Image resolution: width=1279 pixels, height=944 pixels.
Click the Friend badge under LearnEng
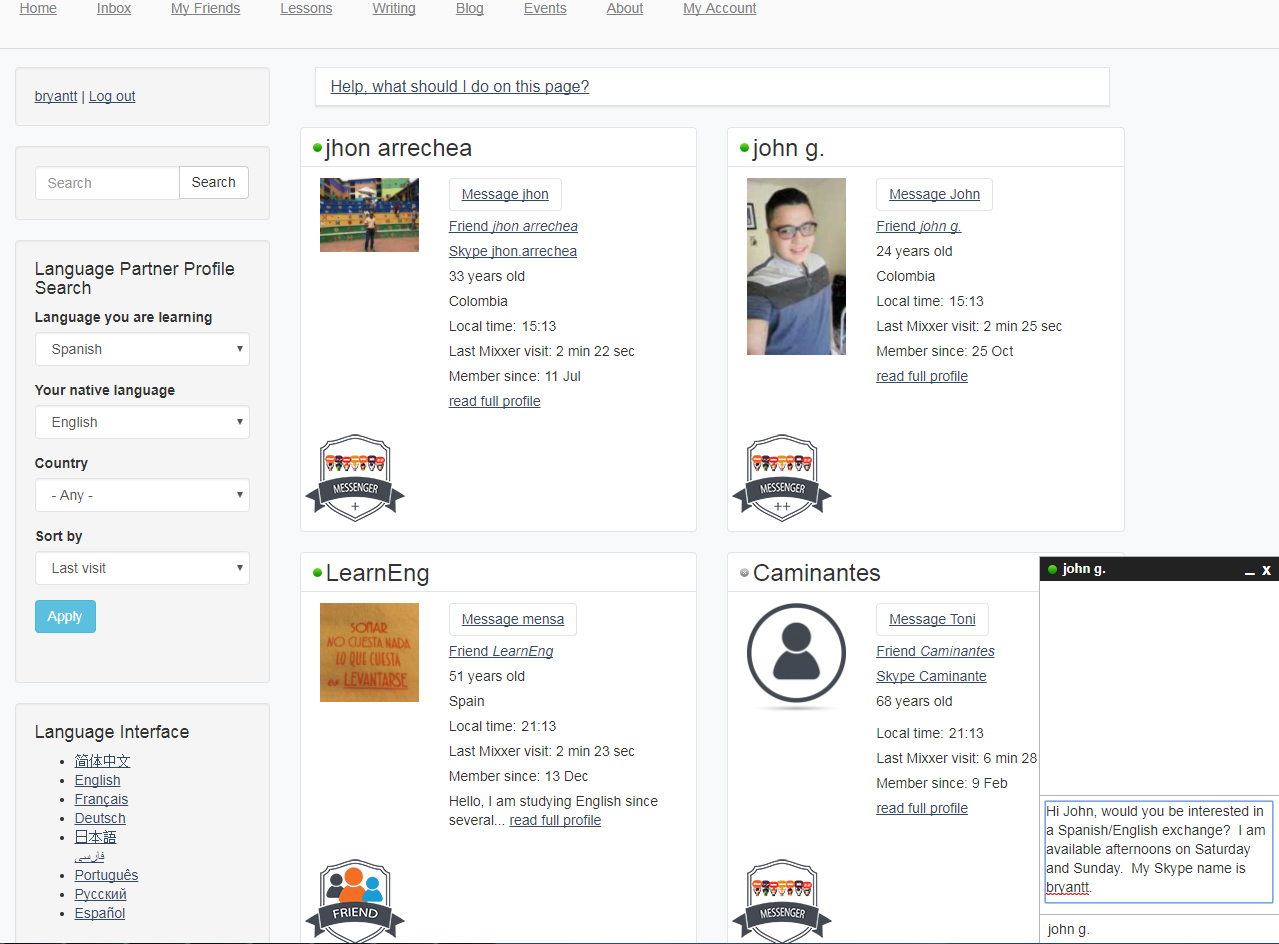(355, 900)
